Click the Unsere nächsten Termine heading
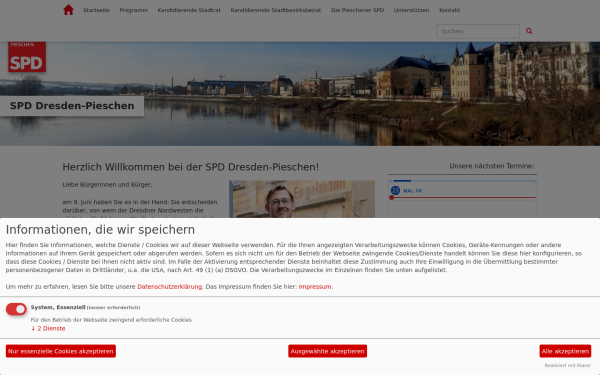The height and width of the screenshot is (375, 600). point(492,166)
